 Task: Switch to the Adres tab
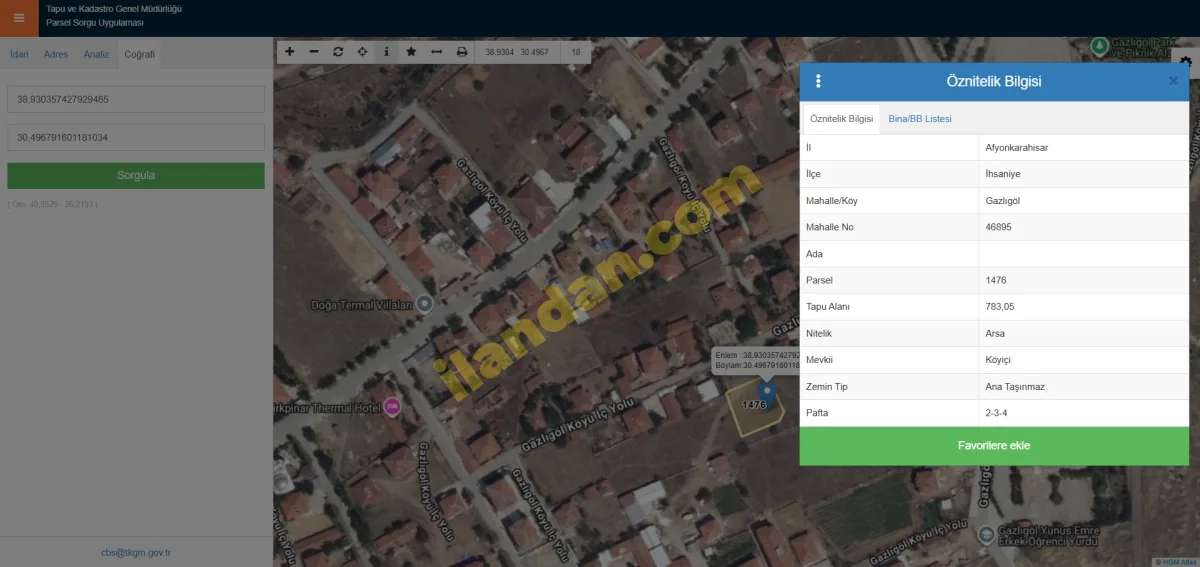point(56,54)
